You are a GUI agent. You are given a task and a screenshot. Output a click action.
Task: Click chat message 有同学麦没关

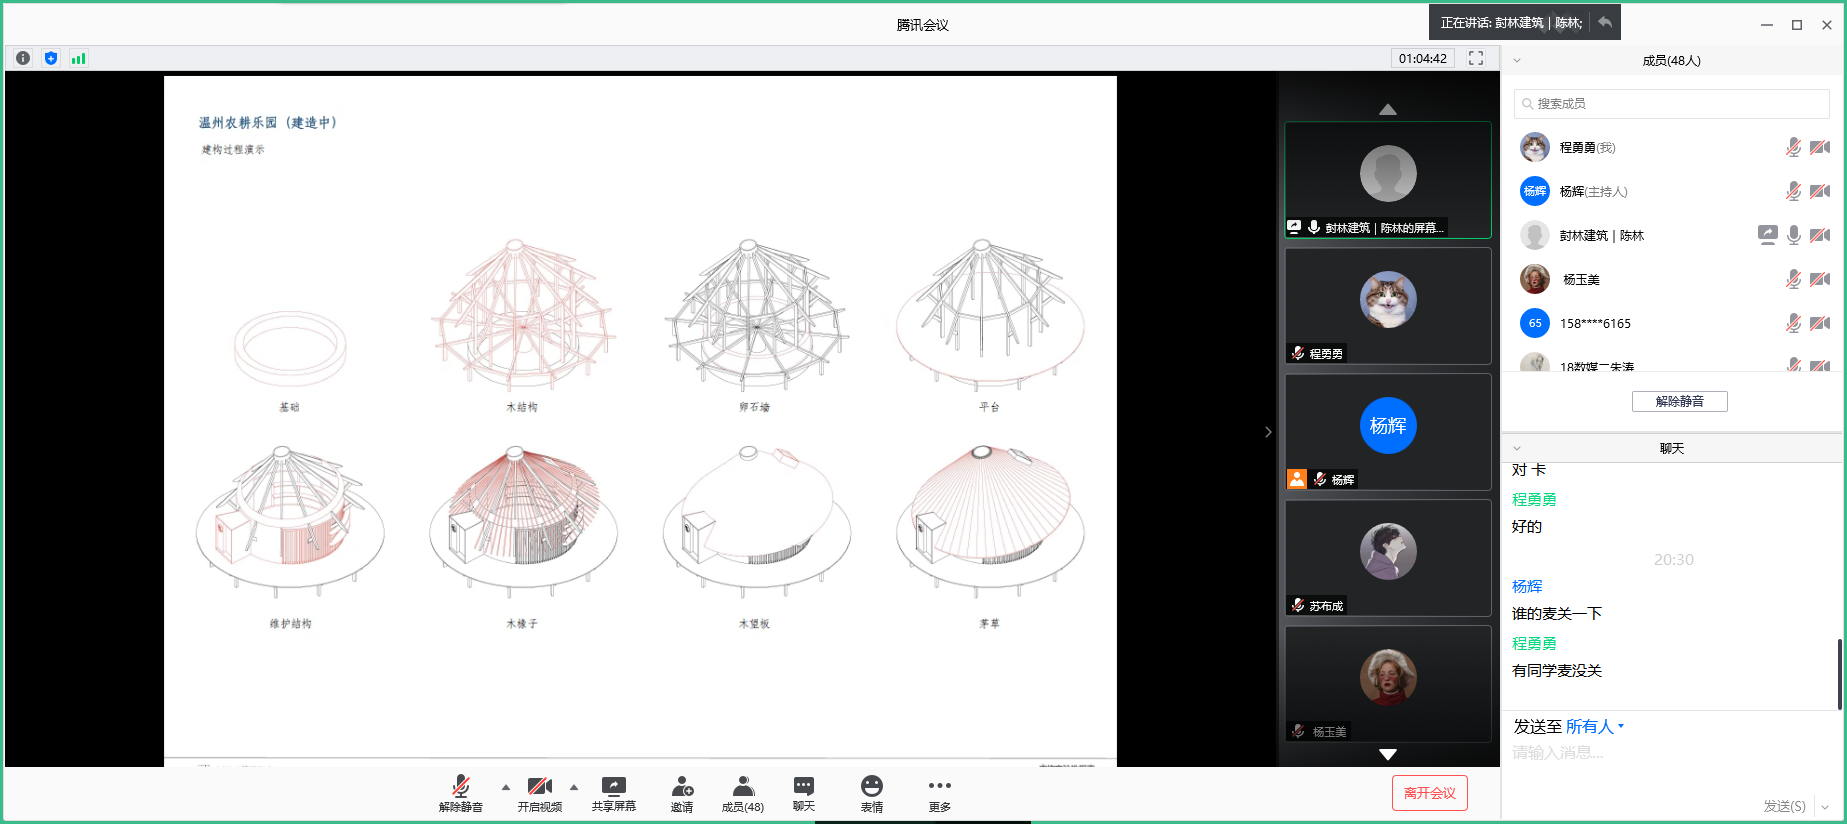tap(1557, 671)
